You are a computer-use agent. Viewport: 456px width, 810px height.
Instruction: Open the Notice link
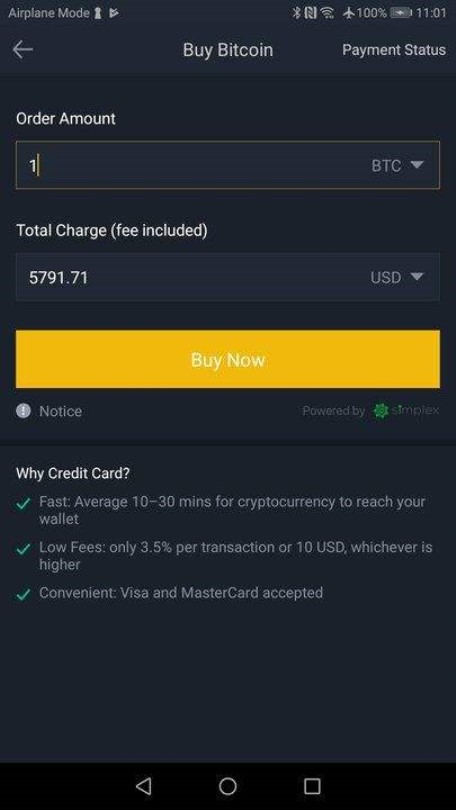point(60,411)
